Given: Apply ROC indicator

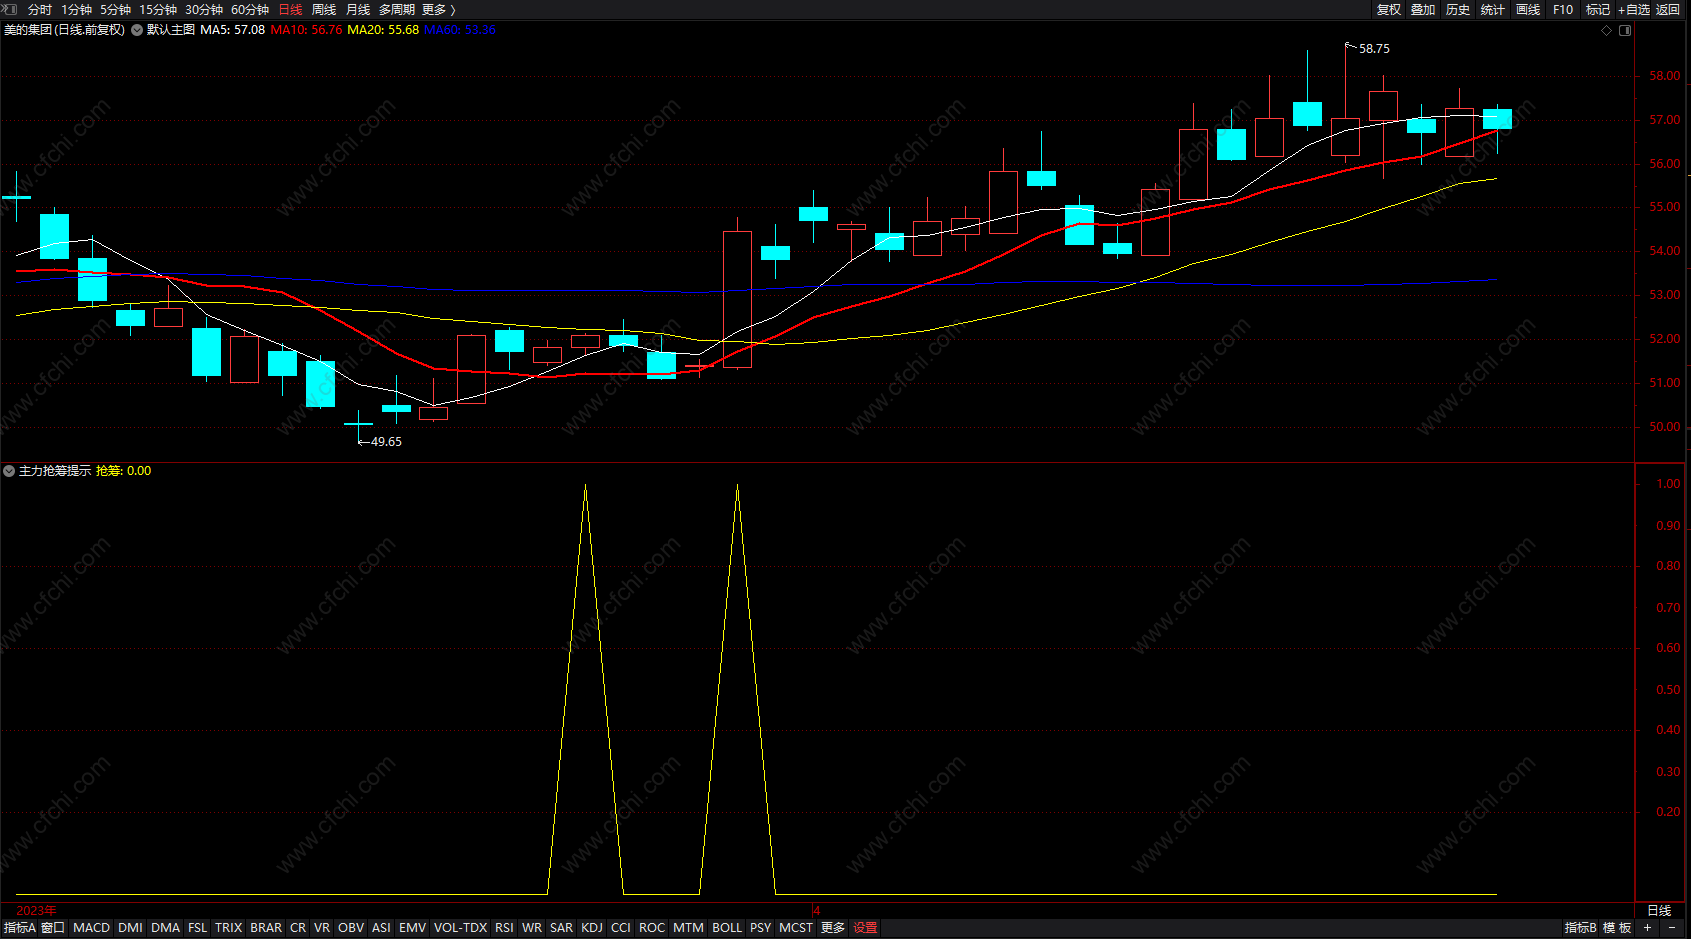Looking at the screenshot, I should pyautogui.click(x=652, y=928).
